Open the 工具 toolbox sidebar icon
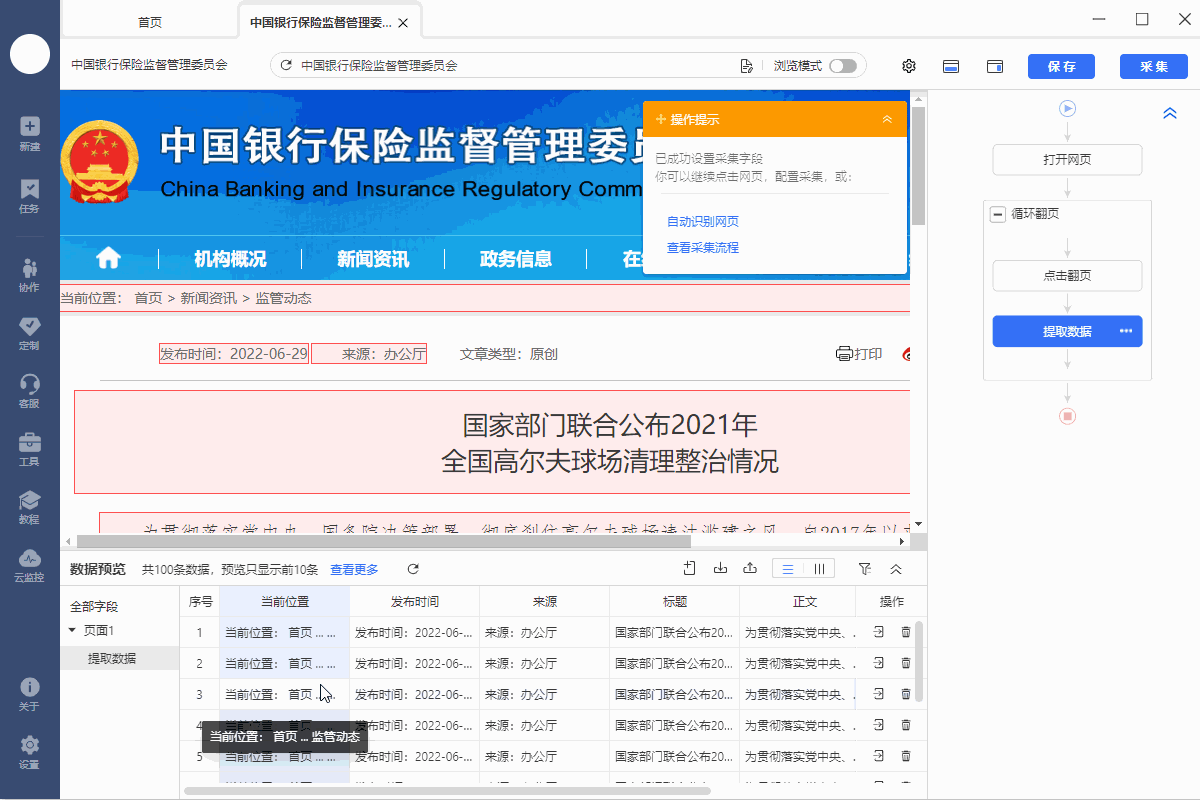Screen dimensions: 1200x800 (30, 448)
